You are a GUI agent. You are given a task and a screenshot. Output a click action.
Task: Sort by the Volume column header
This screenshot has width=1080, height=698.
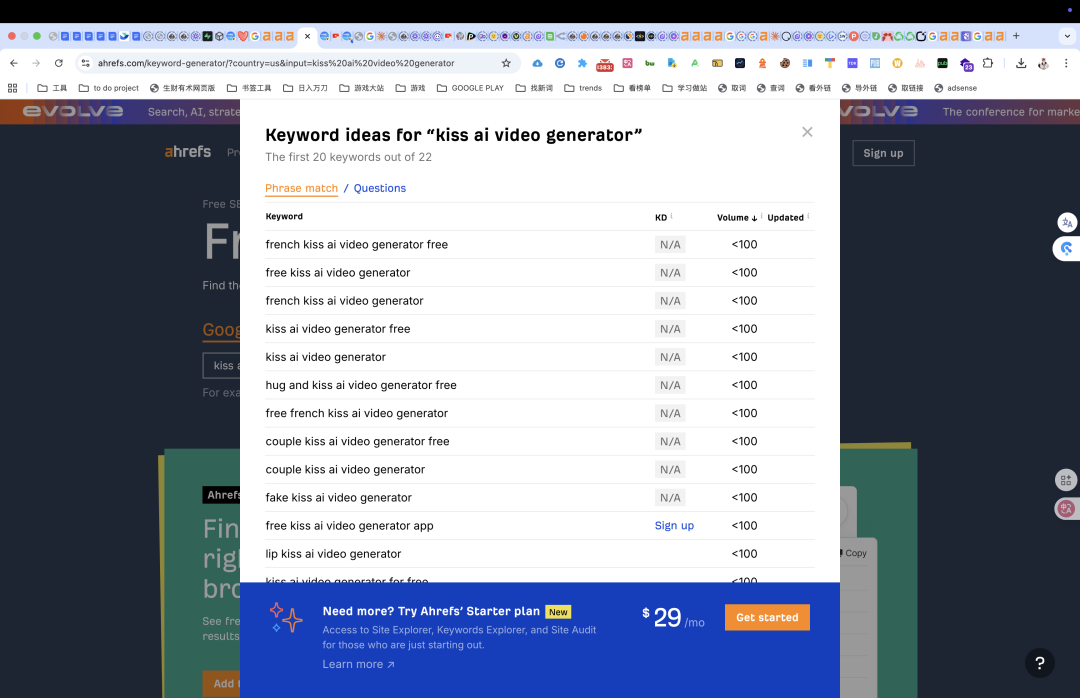click(737, 218)
